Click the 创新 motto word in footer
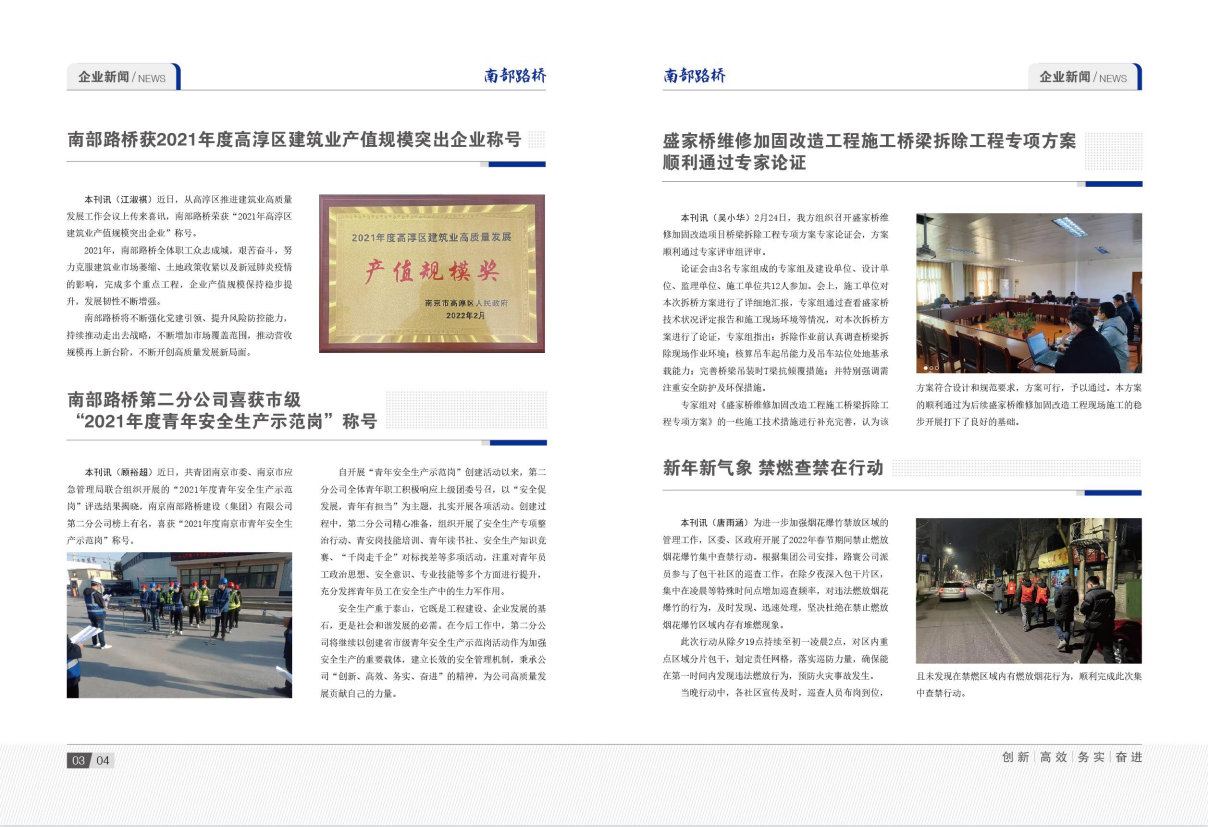 [1015, 757]
